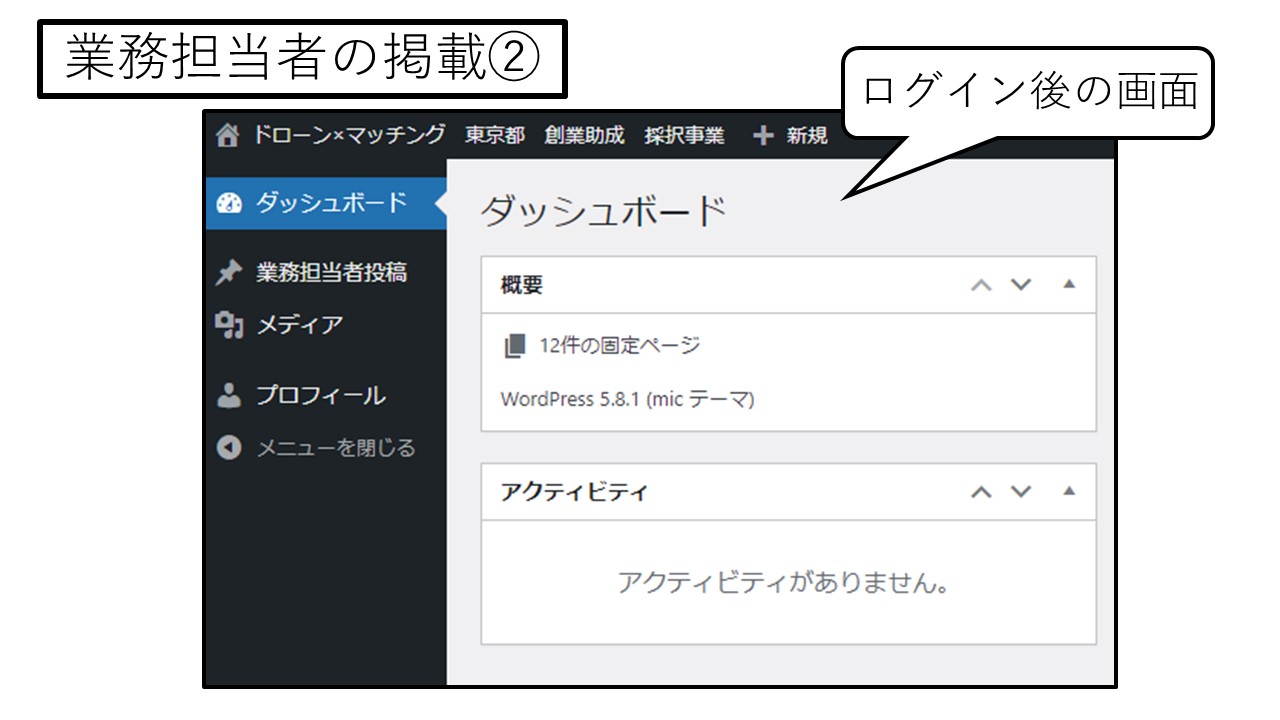Open the 12件の固定ページ link
Image resolution: width=1280 pixels, height=720 pixels.
pyautogui.click(x=619, y=346)
